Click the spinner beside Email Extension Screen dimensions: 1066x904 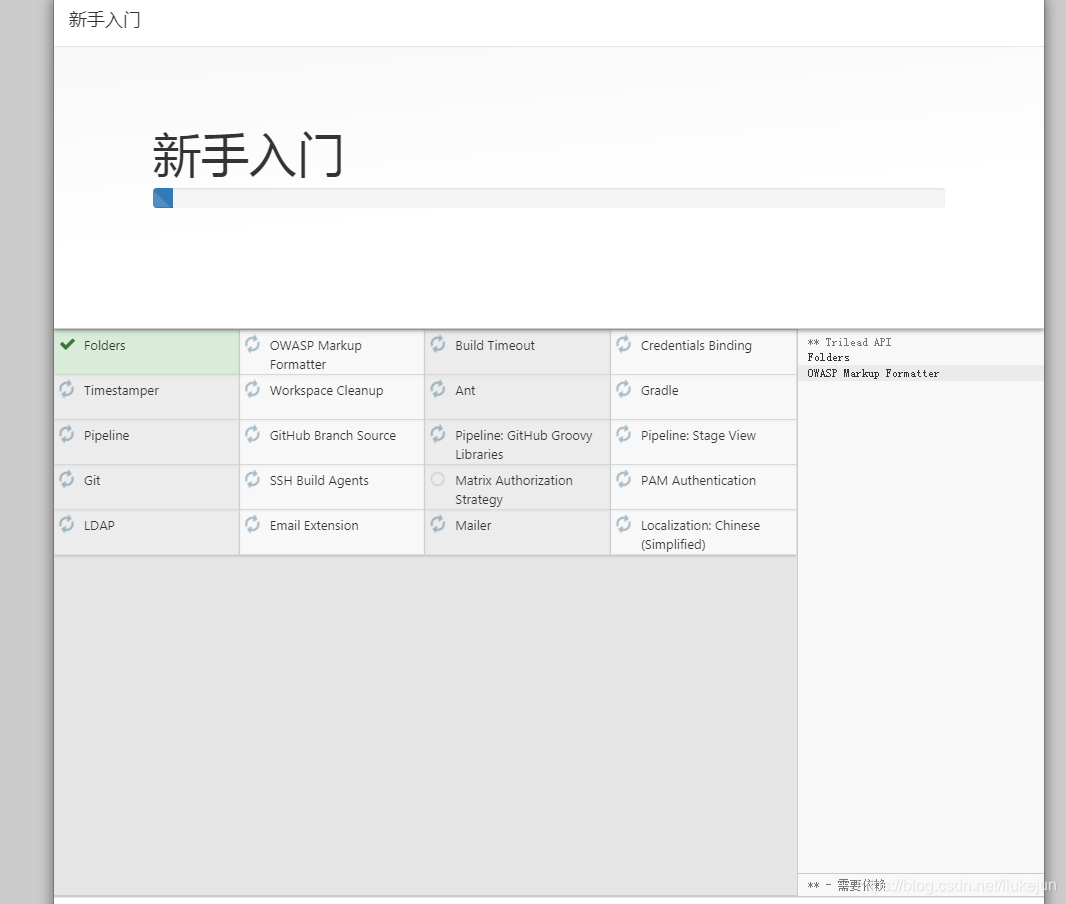[x=252, y=525]
